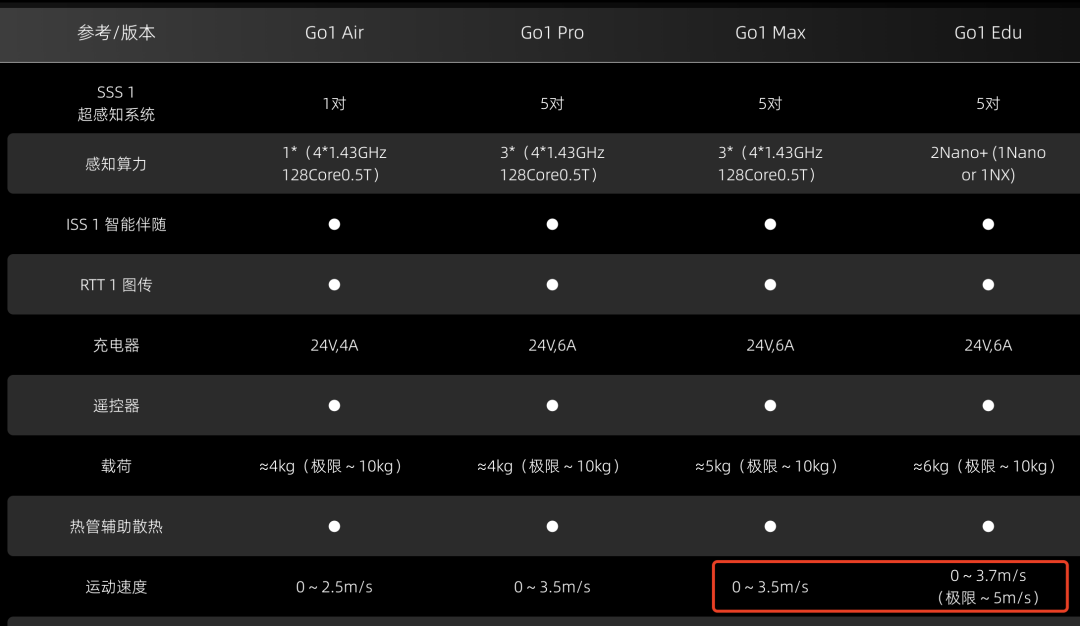The height and width of the screenshot is (626, 1080).
Task: Click Go1 Pro's 3*(4*1.43GHz 128Core0.5T) cell
Action: (x=552, y=164)
